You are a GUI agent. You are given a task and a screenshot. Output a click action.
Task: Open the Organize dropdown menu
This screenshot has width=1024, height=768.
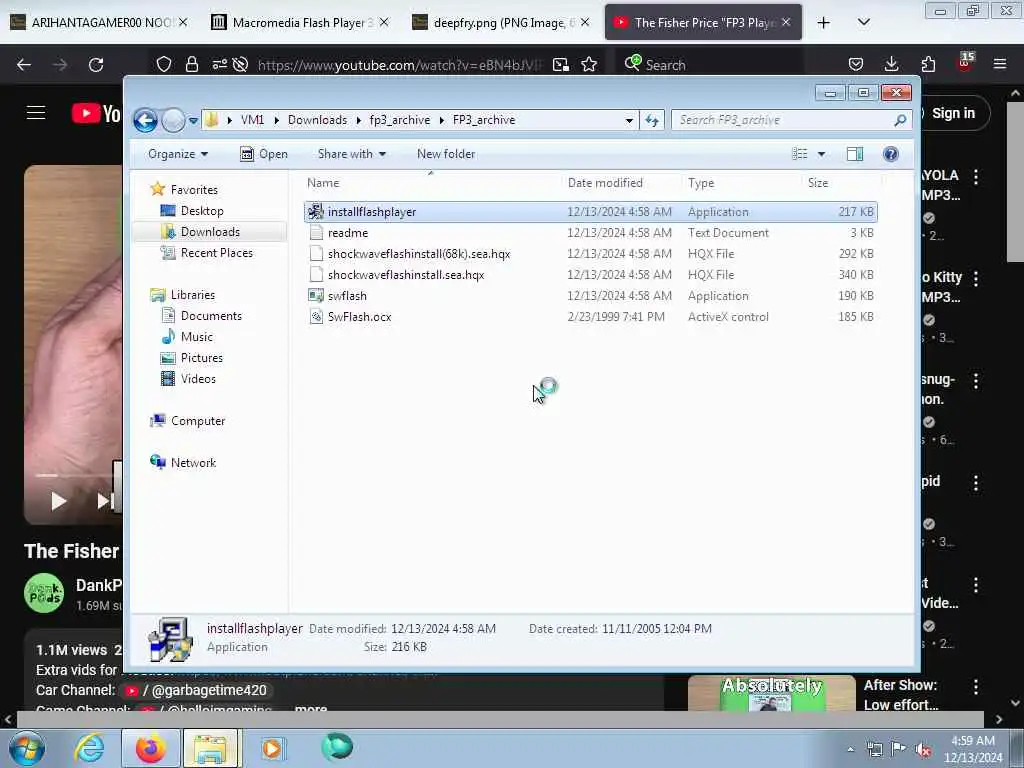(x=178, y=154)
